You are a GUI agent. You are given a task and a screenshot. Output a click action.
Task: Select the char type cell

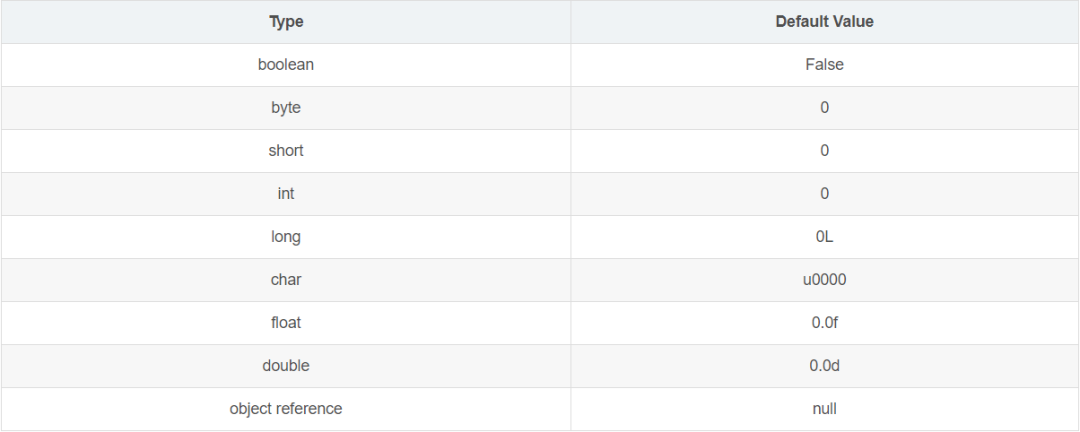(x=286, y=280)
